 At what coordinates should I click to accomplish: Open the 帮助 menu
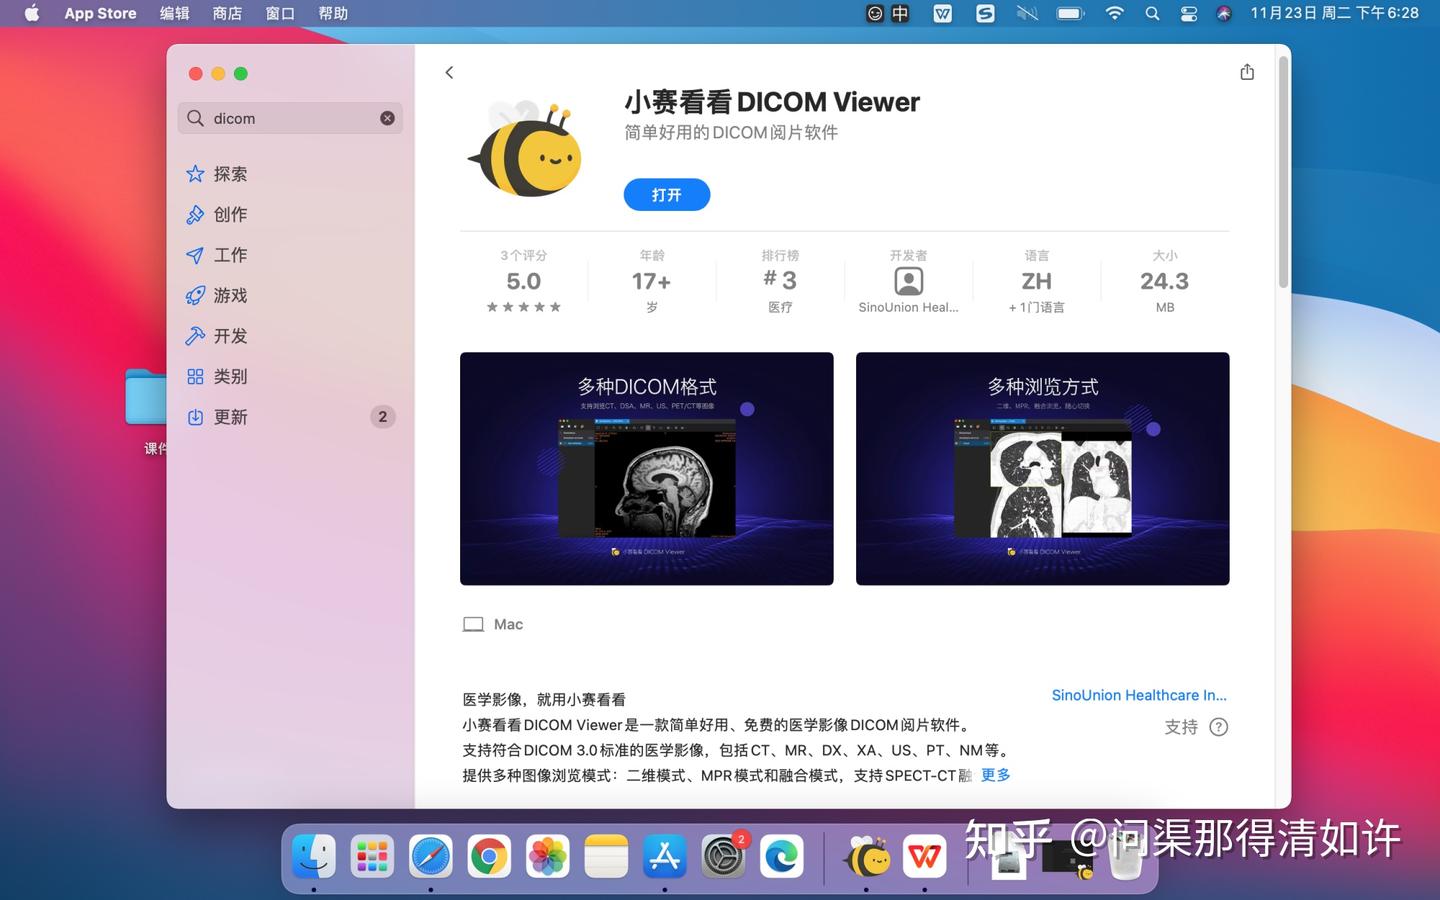(333, 13)
